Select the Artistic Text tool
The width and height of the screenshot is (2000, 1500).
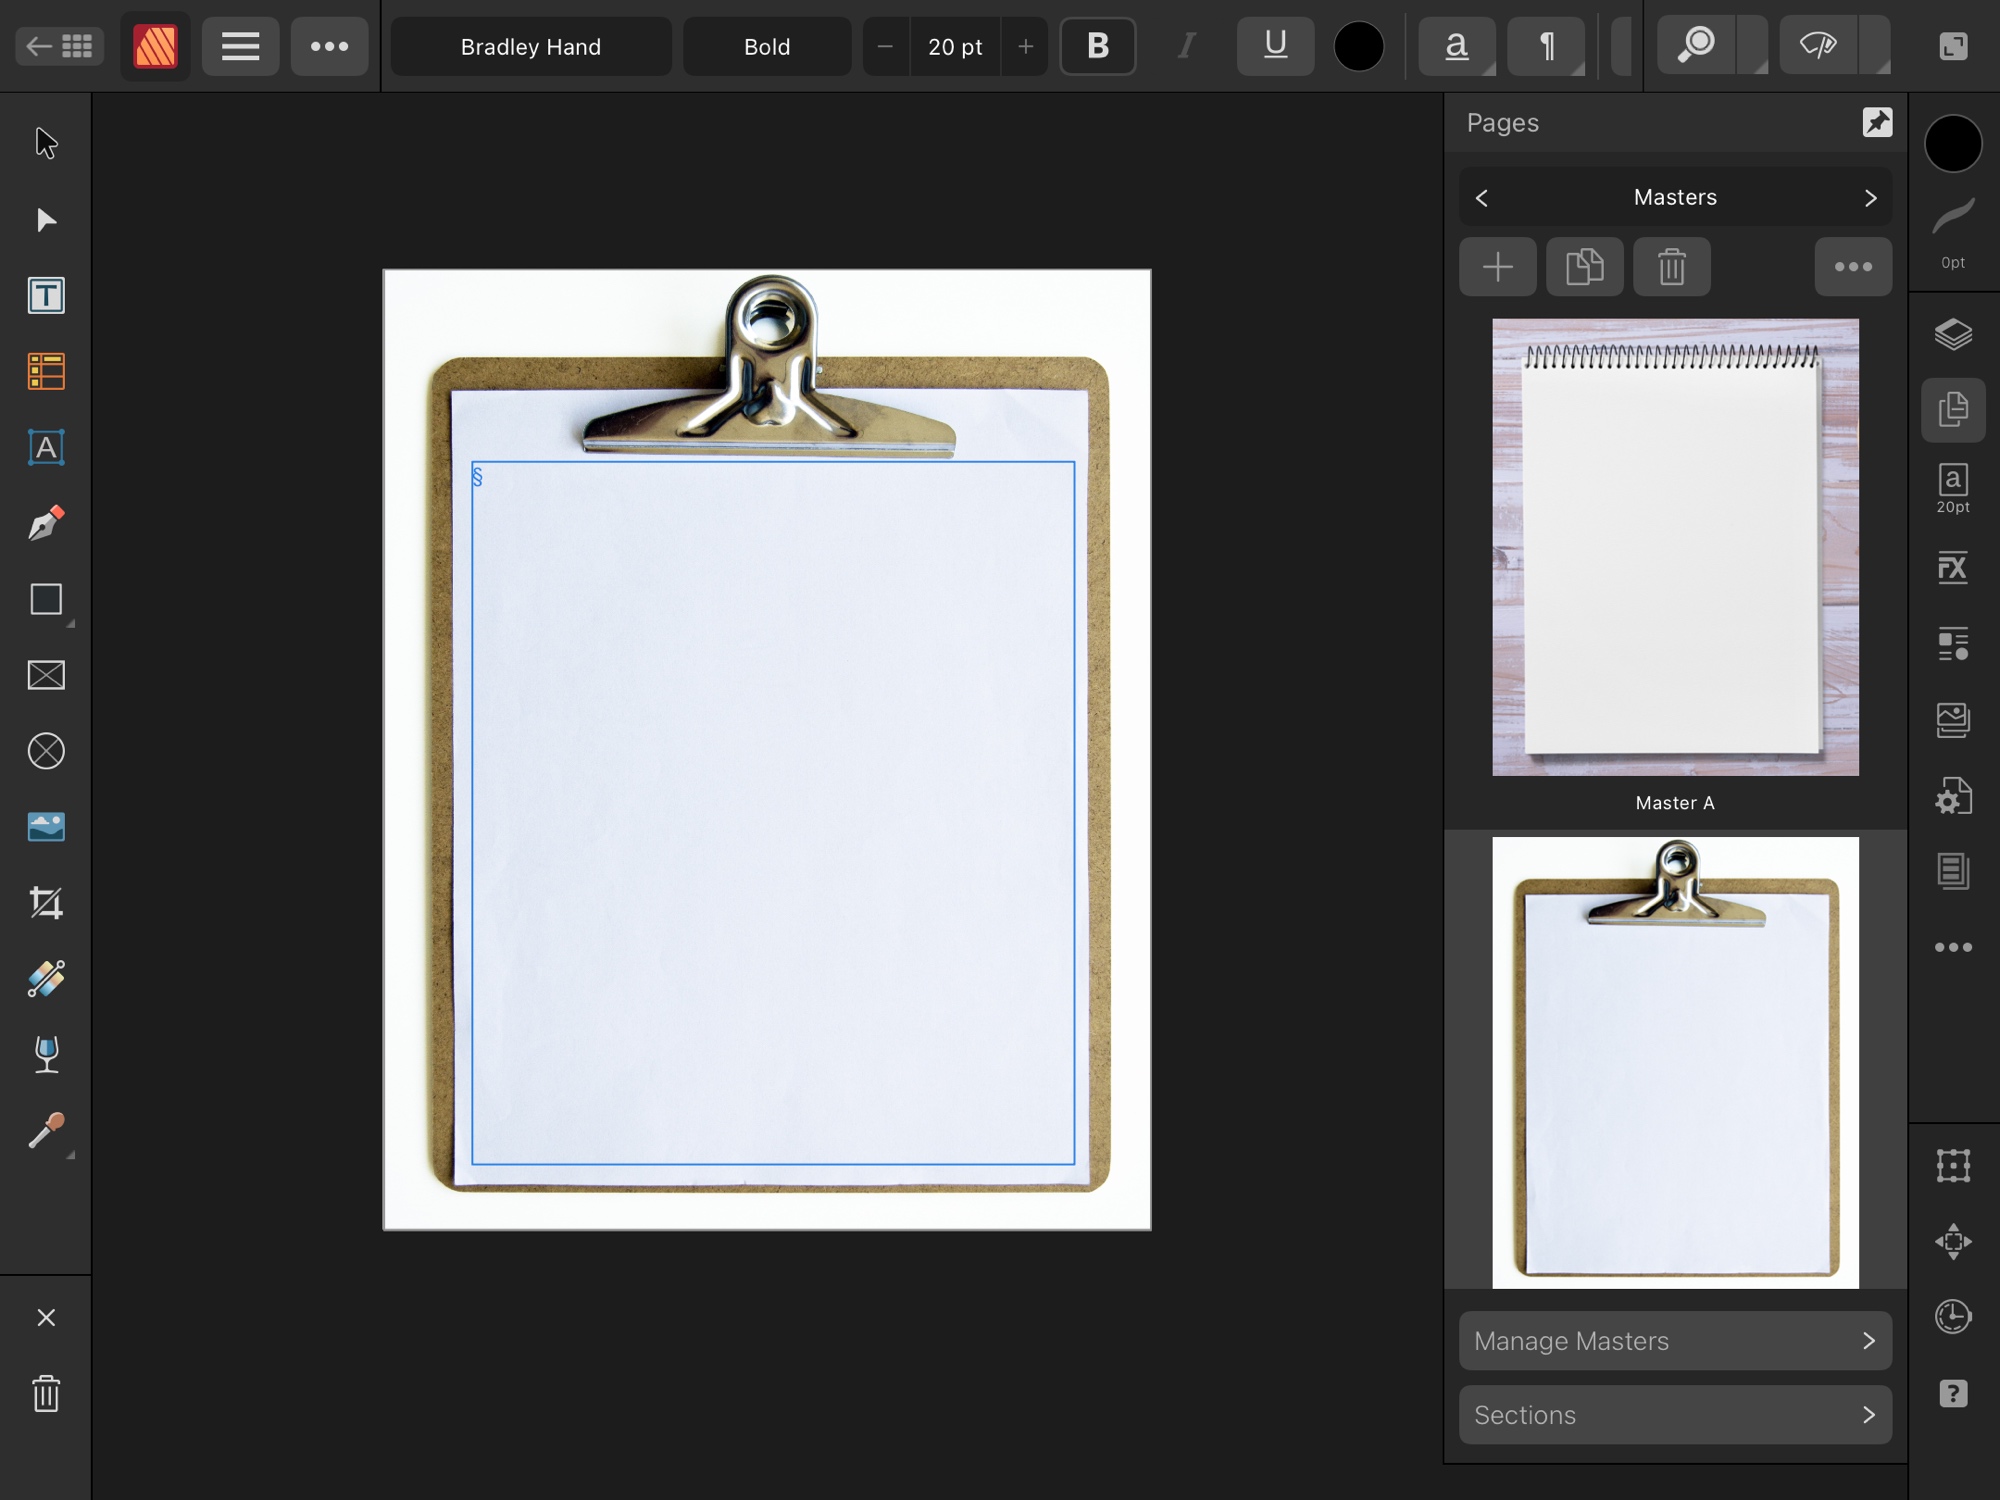coord(46,448)
